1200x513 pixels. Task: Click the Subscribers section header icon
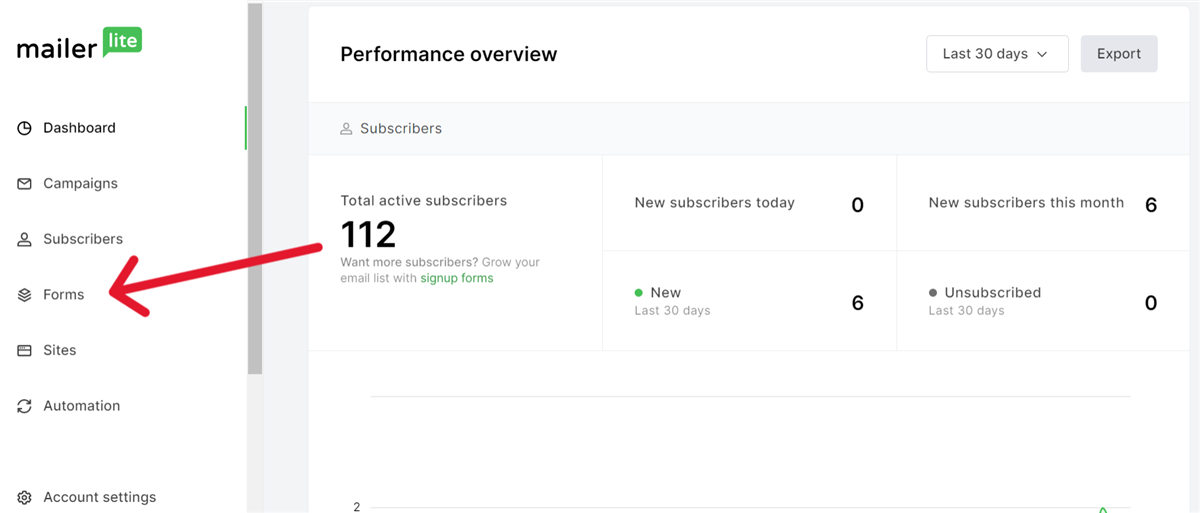[346, 129]
